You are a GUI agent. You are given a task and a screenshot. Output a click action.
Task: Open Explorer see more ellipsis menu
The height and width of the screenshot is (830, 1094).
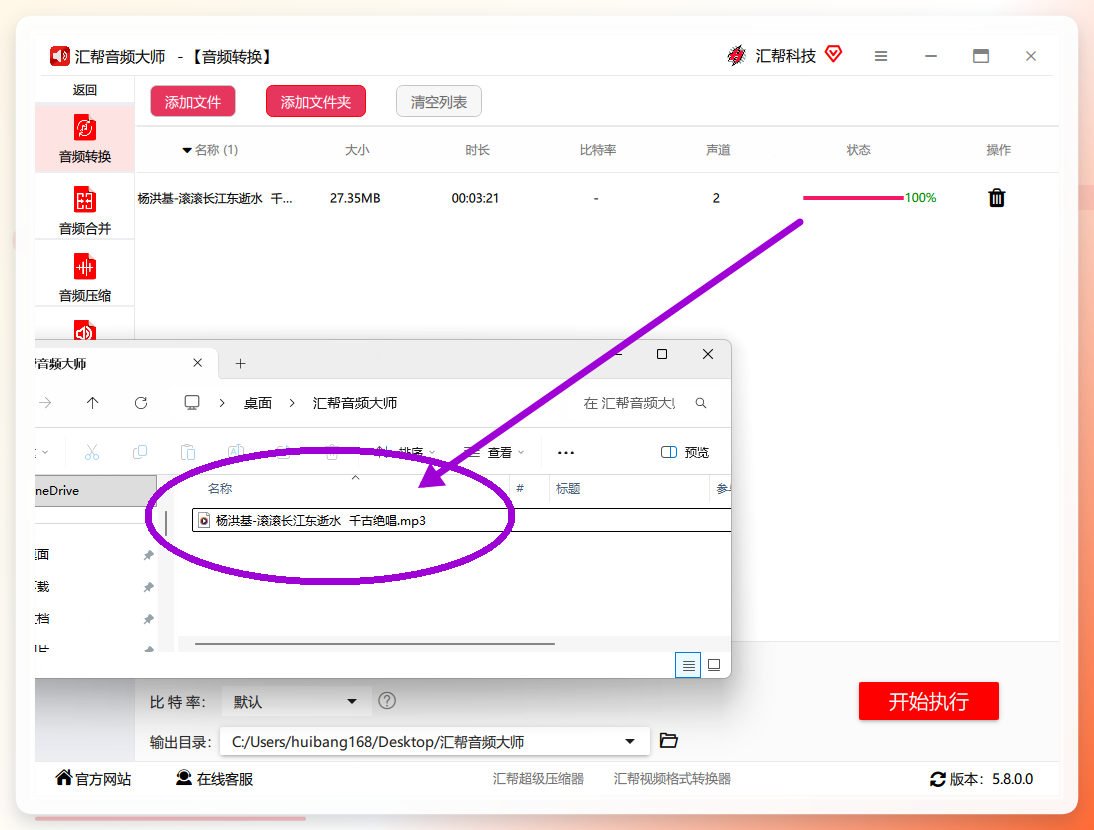[x=566, y=453]
